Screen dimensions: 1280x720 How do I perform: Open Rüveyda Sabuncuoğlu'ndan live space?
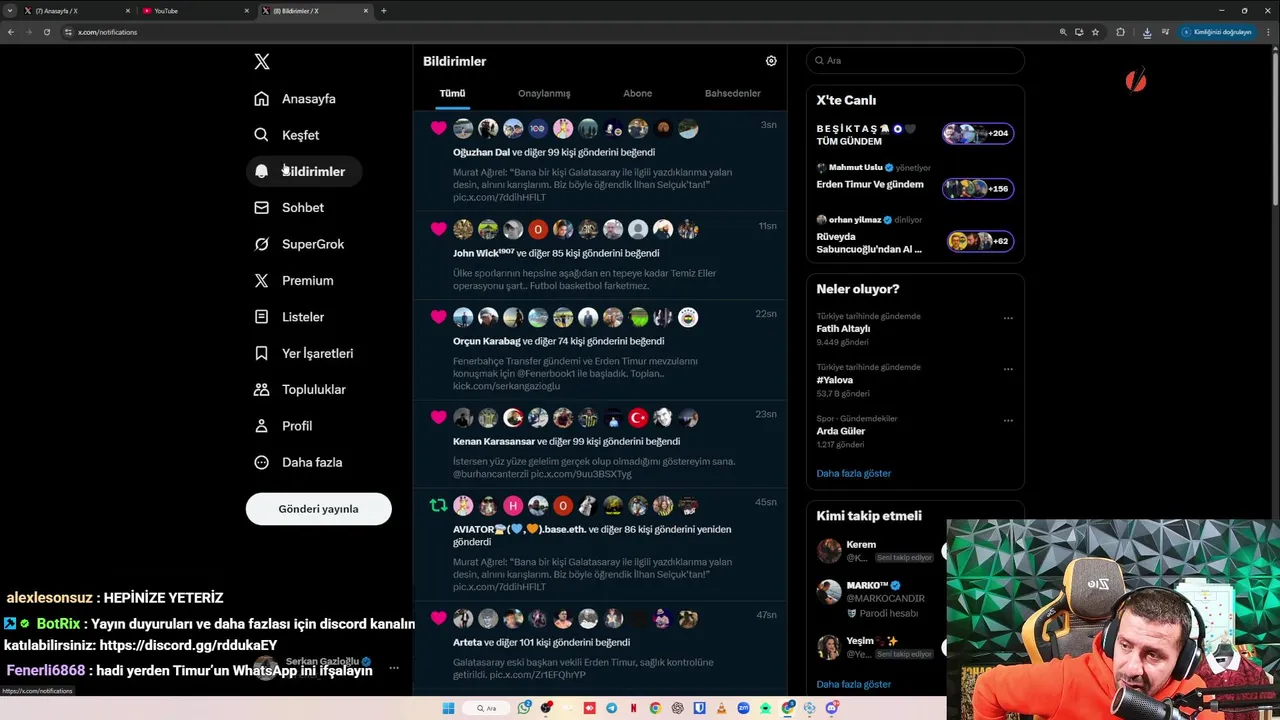tap(915, 237)
